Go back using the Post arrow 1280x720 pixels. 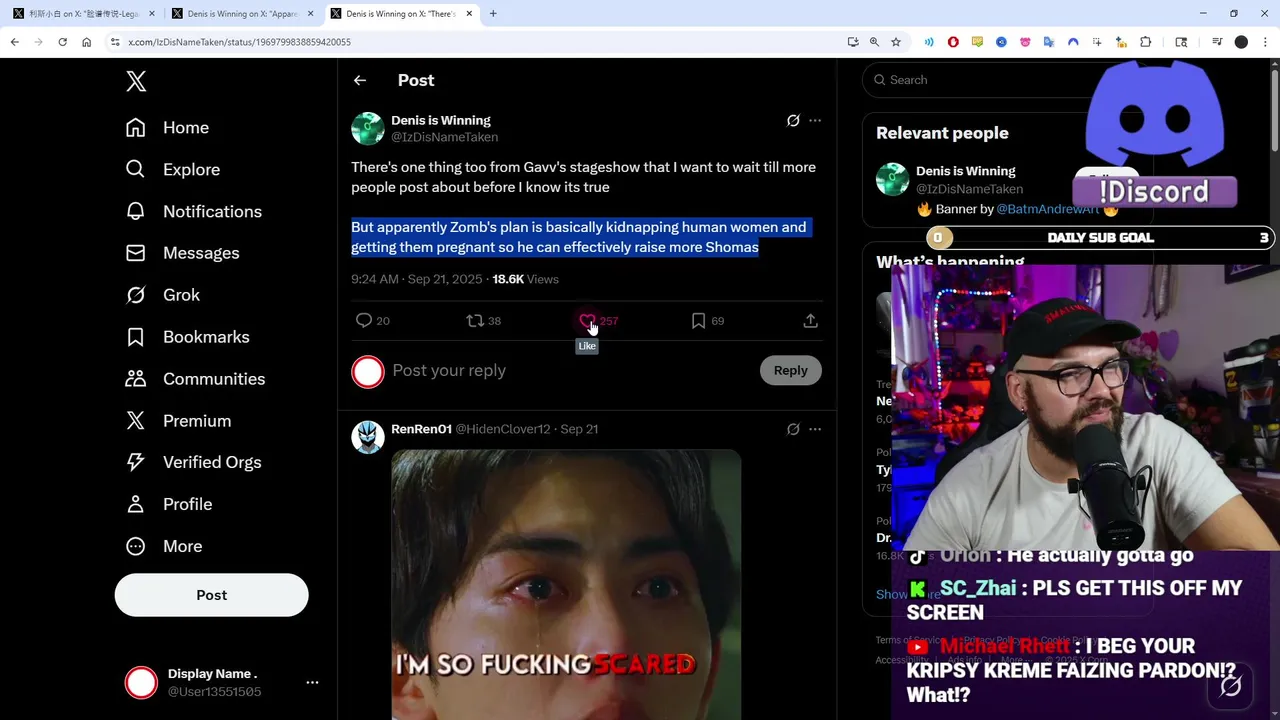point(360,80)
